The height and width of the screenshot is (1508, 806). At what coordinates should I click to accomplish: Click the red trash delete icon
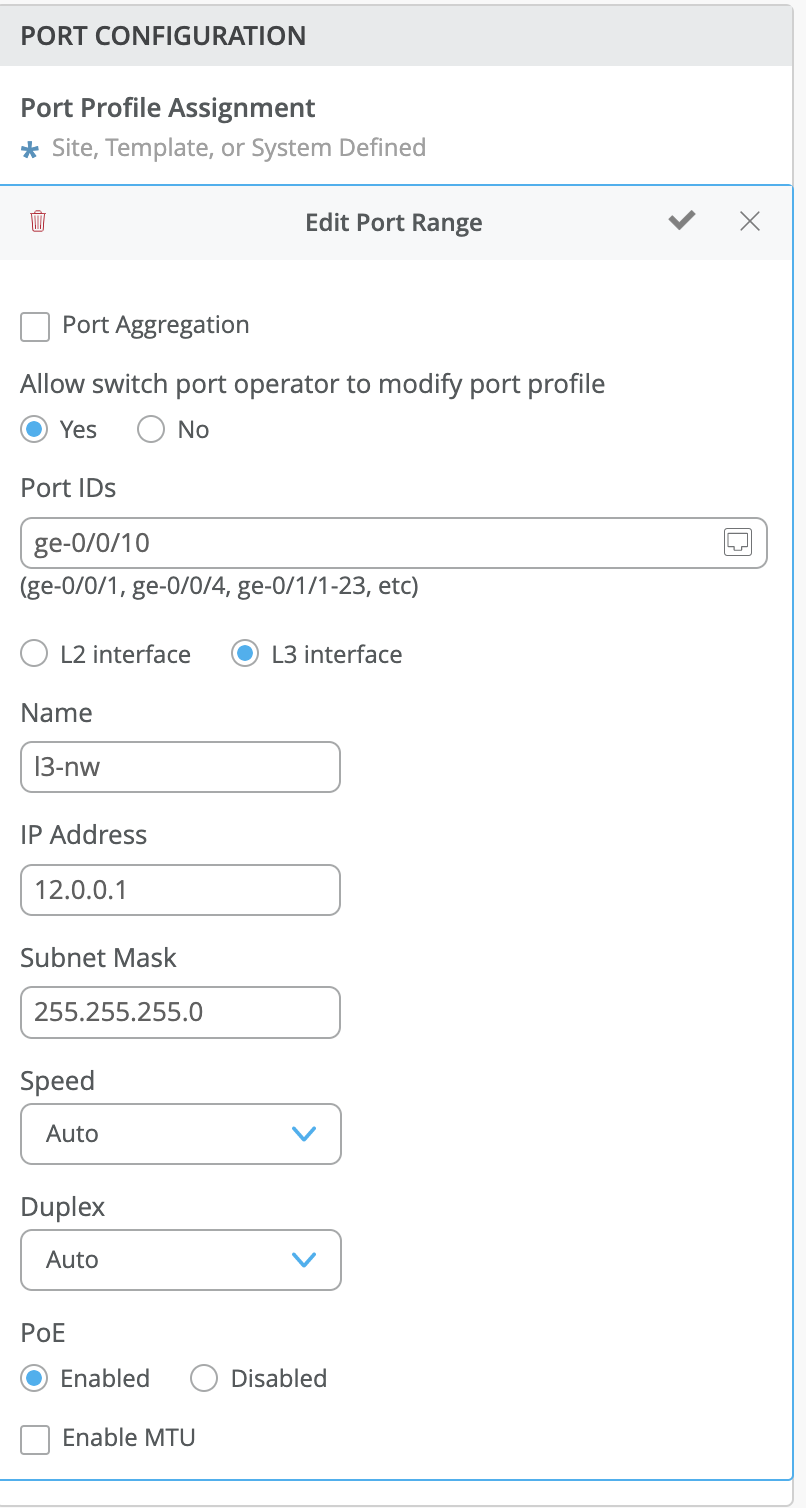(38, 221)
